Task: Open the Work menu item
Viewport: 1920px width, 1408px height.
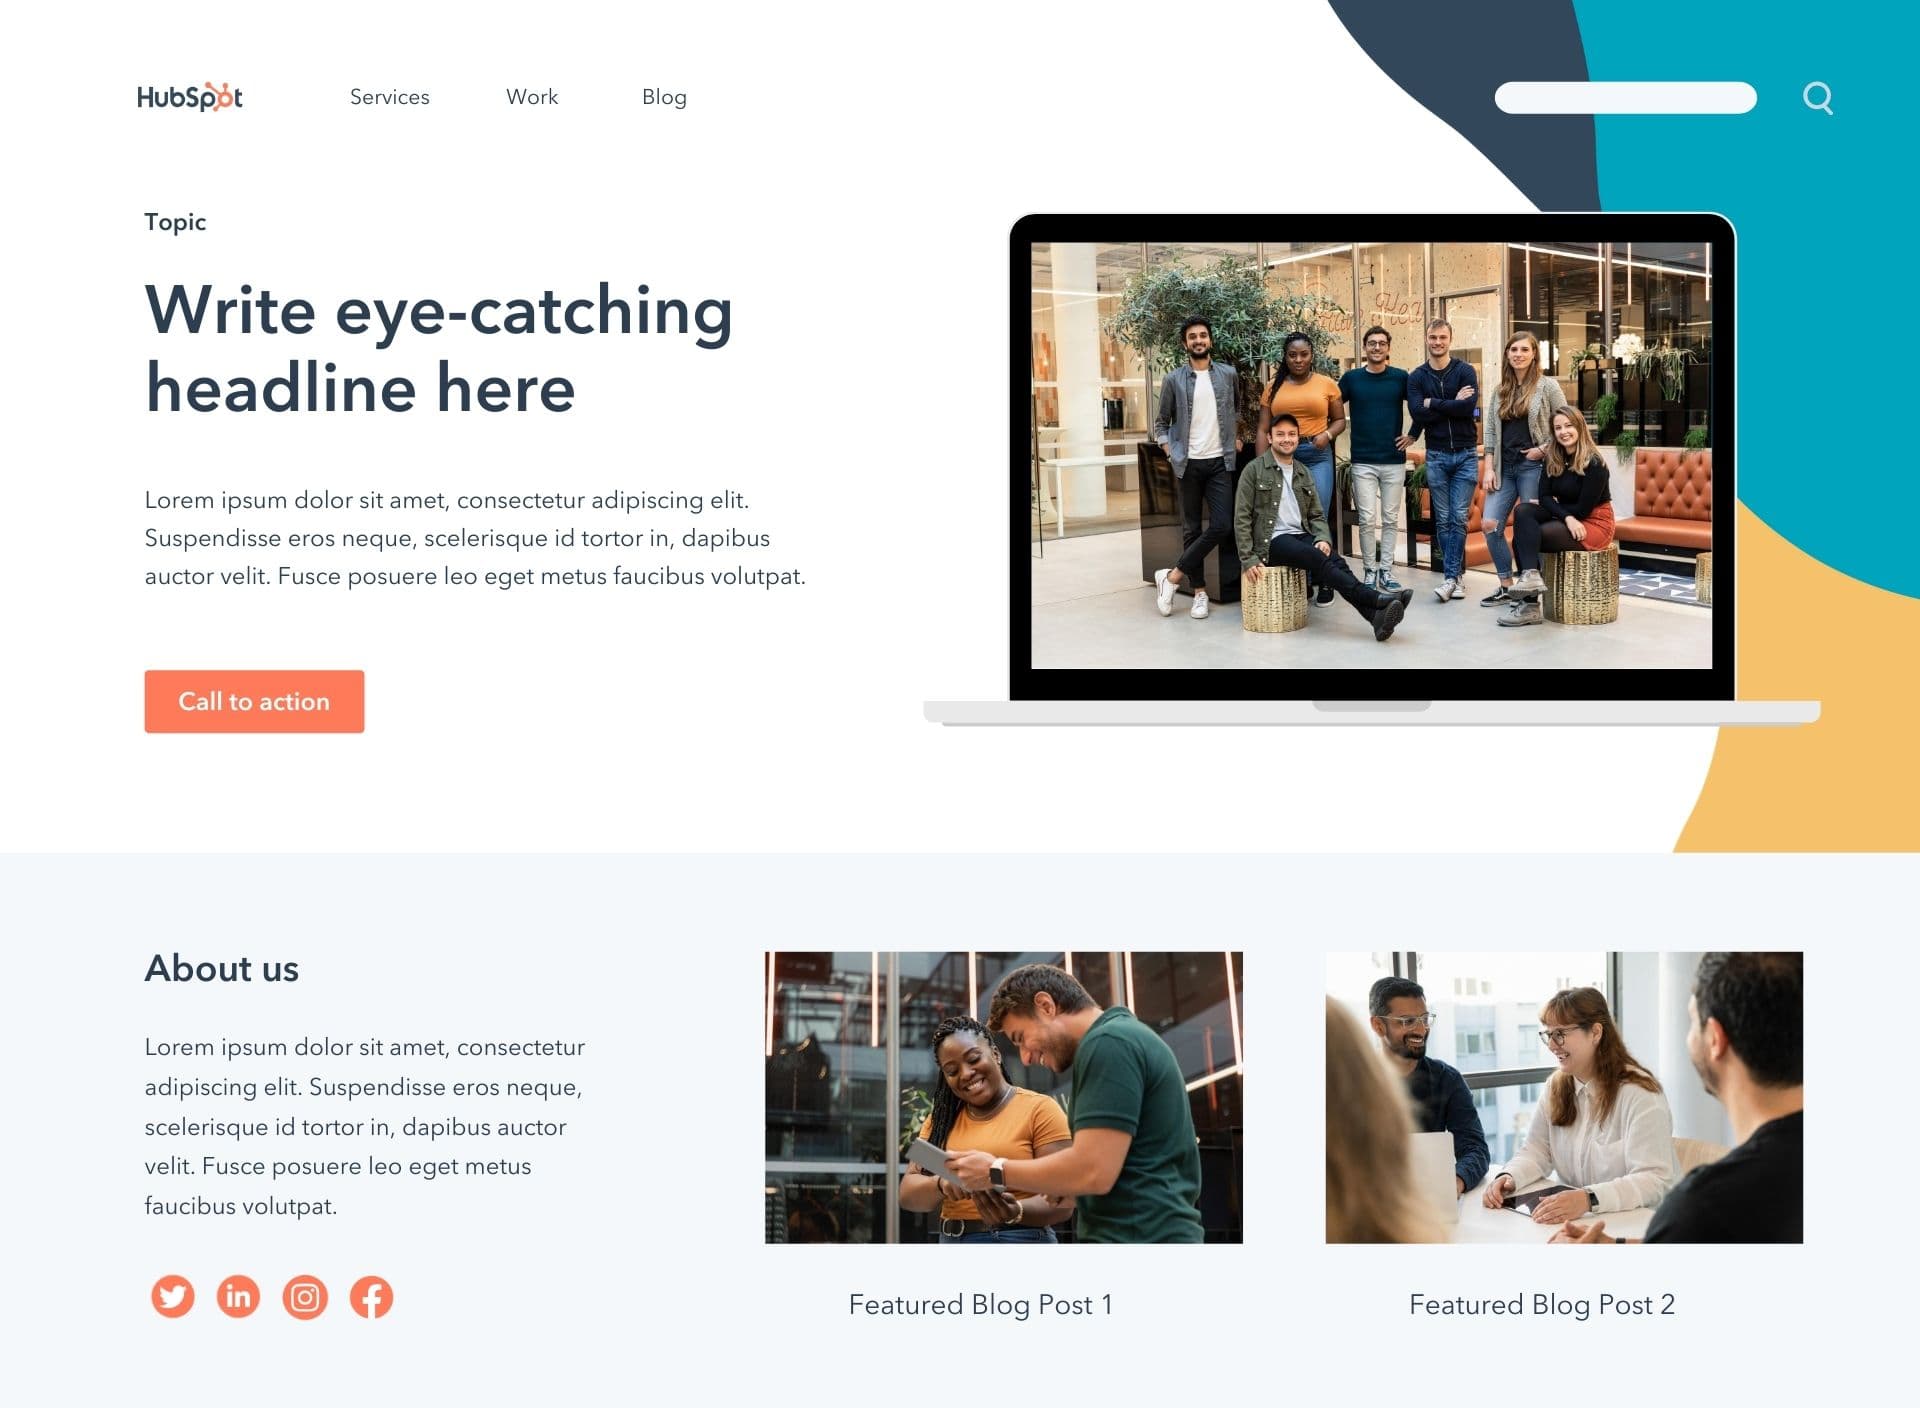Action: click(x=532, y=97)
